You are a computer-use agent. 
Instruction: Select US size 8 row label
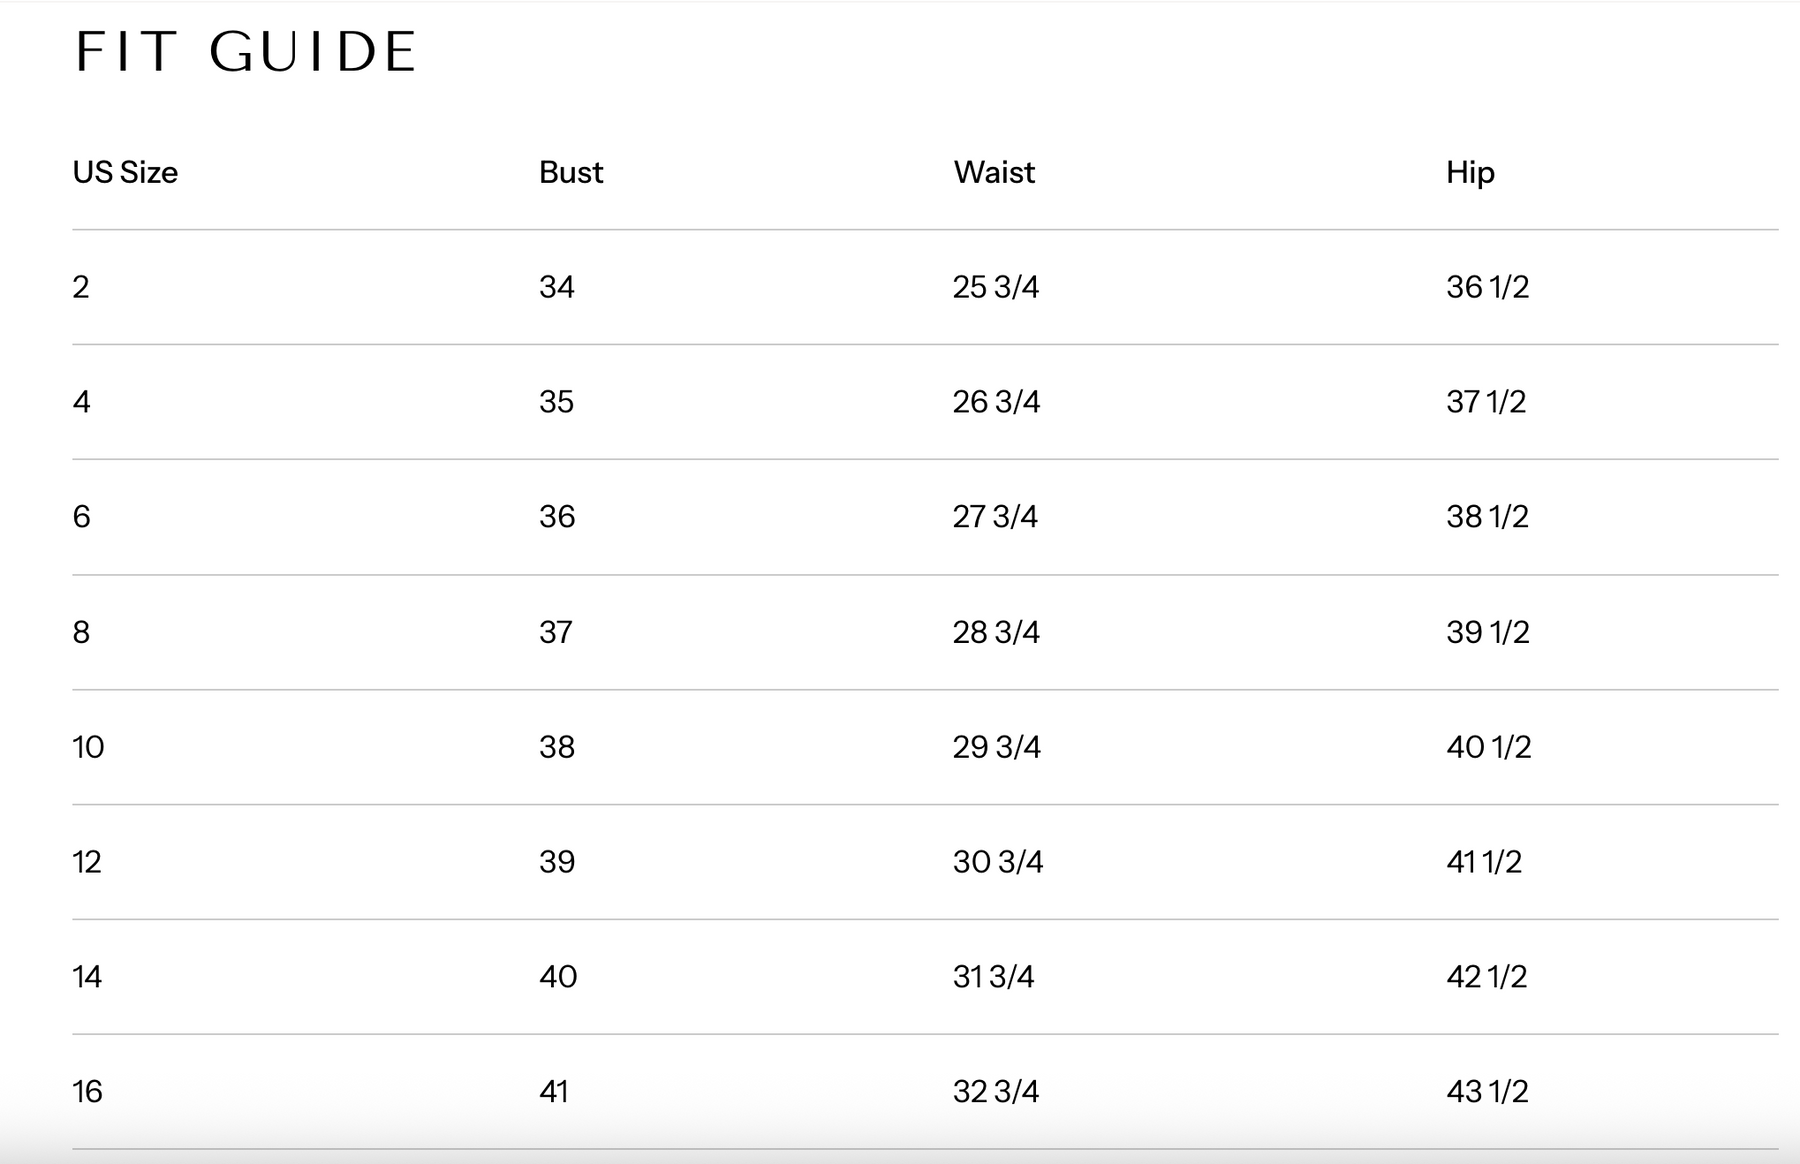[82, 632]
